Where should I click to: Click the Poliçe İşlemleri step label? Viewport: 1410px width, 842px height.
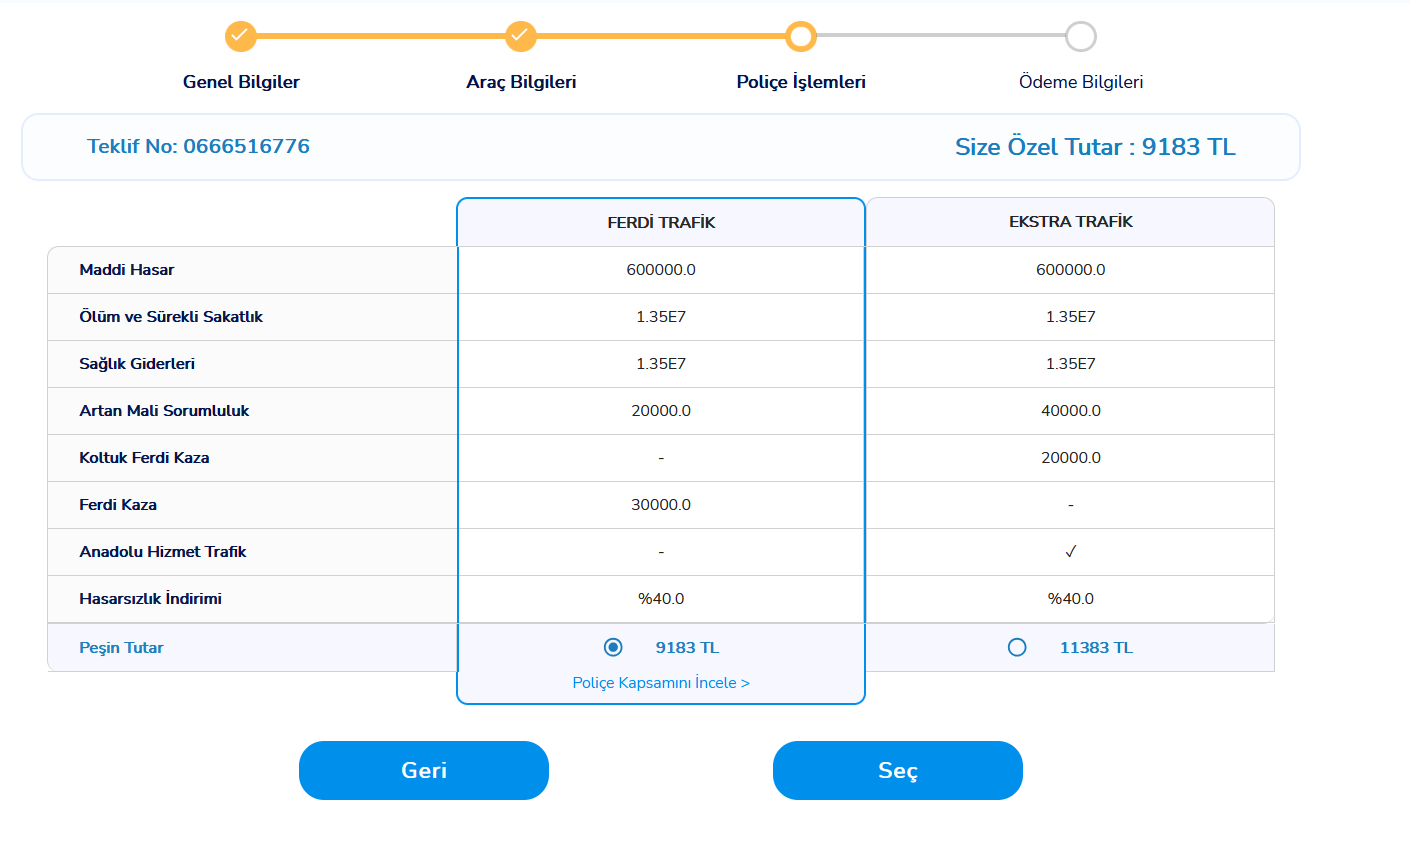801,82
